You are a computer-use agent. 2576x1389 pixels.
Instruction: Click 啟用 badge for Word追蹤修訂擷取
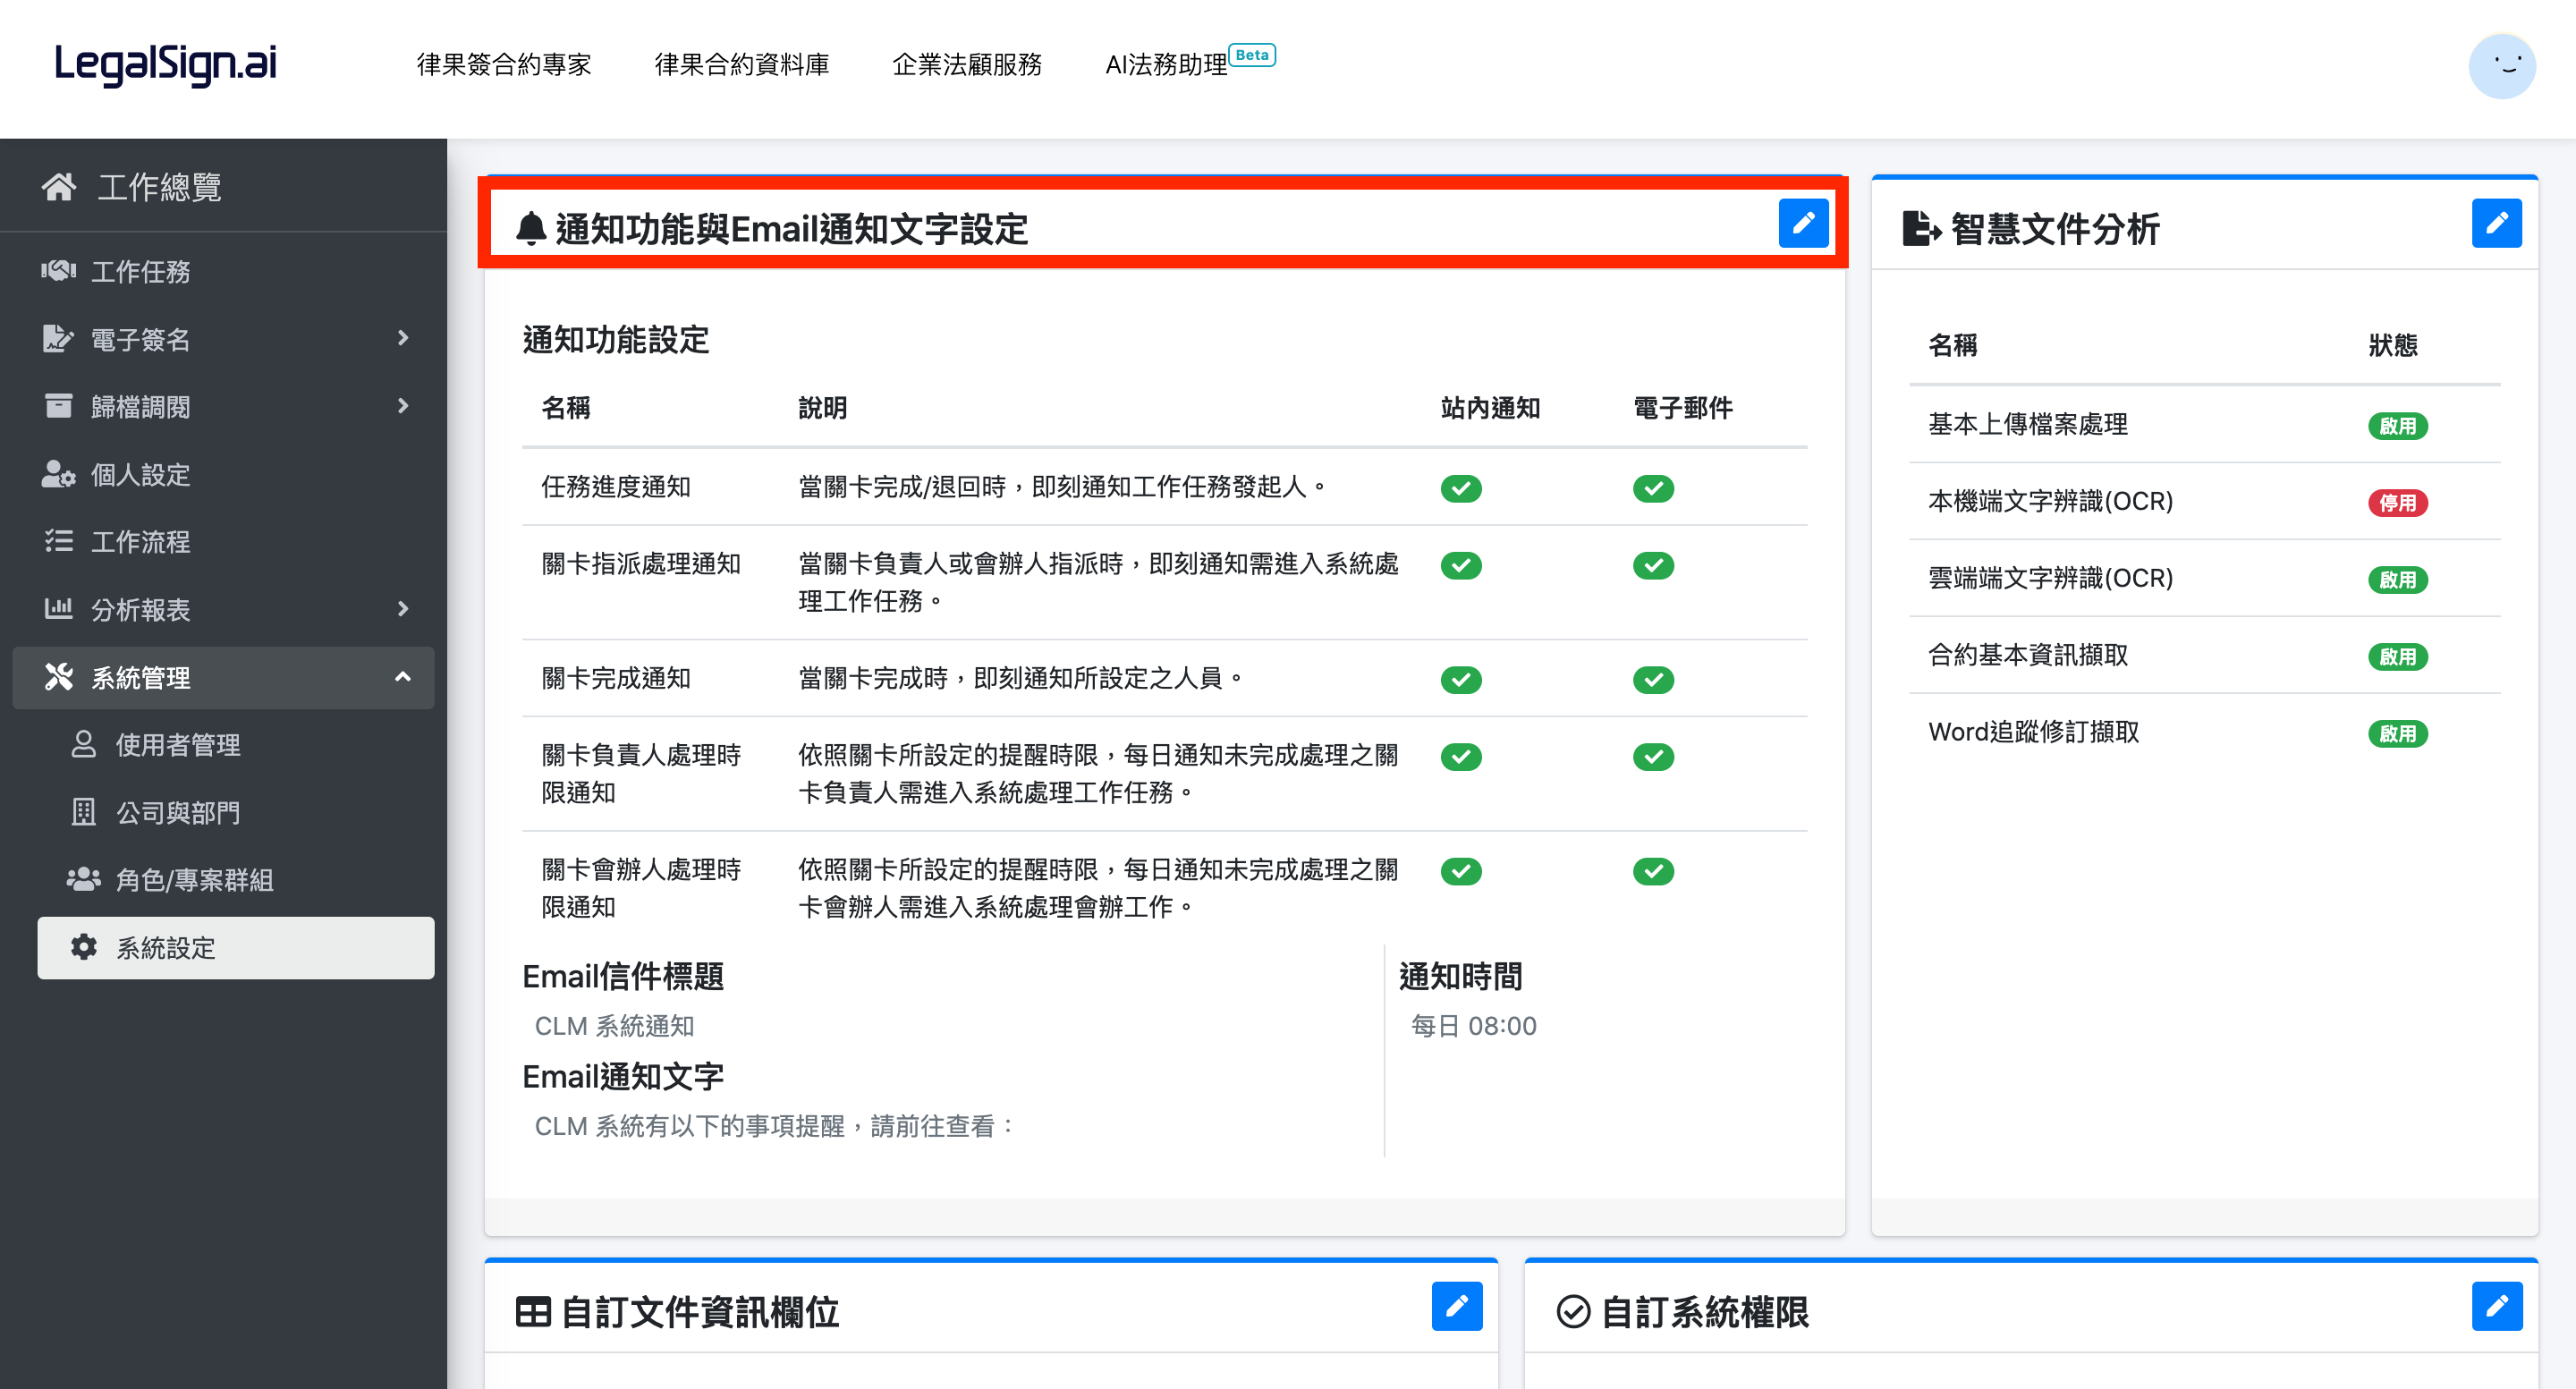pos(2397,734)
